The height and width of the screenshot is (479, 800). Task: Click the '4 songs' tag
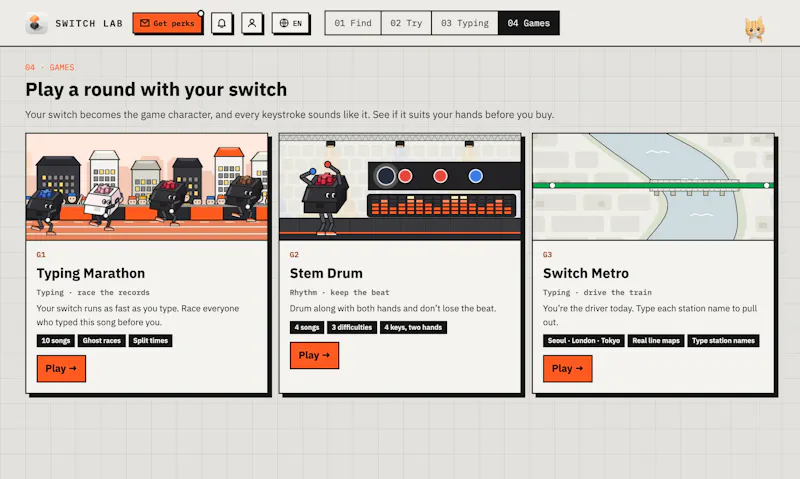pos(307,327)
